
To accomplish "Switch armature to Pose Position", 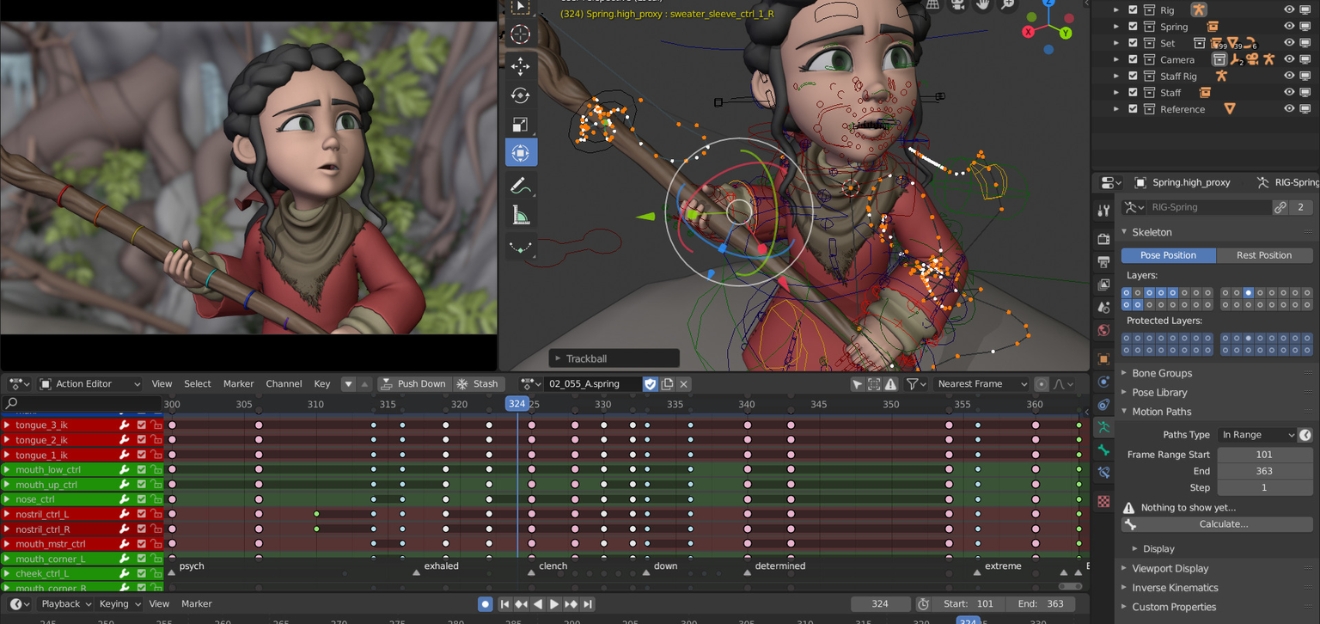I will 1168,255.
